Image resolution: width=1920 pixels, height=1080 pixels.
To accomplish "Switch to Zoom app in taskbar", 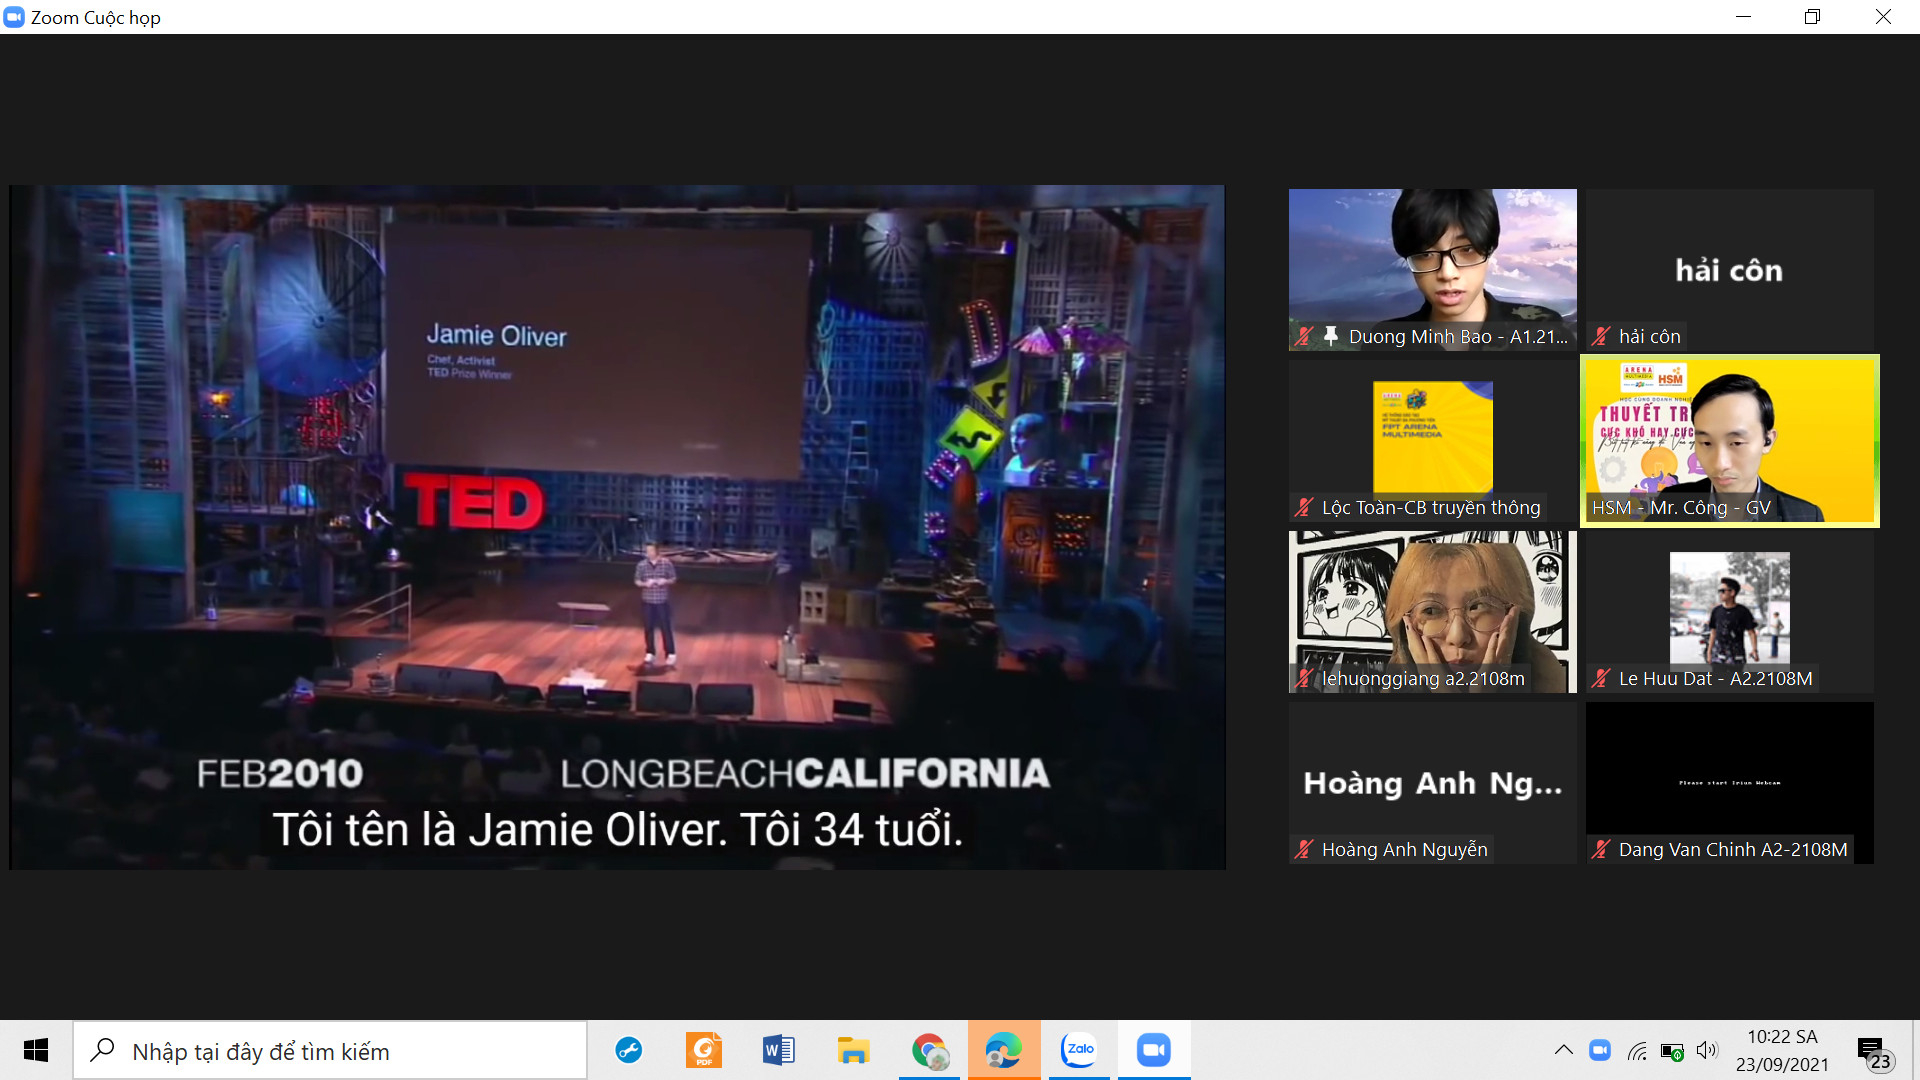I will point(1154,1050).
